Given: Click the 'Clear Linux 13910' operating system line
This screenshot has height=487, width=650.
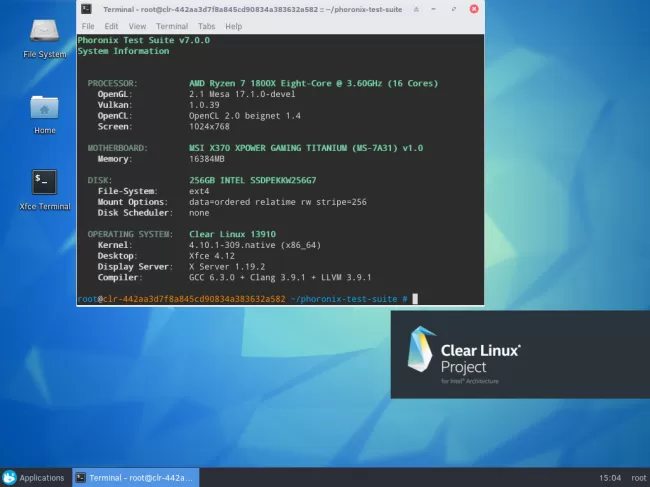Looking at the screenshot, I should pyautogui.click(x=232, y=234).
